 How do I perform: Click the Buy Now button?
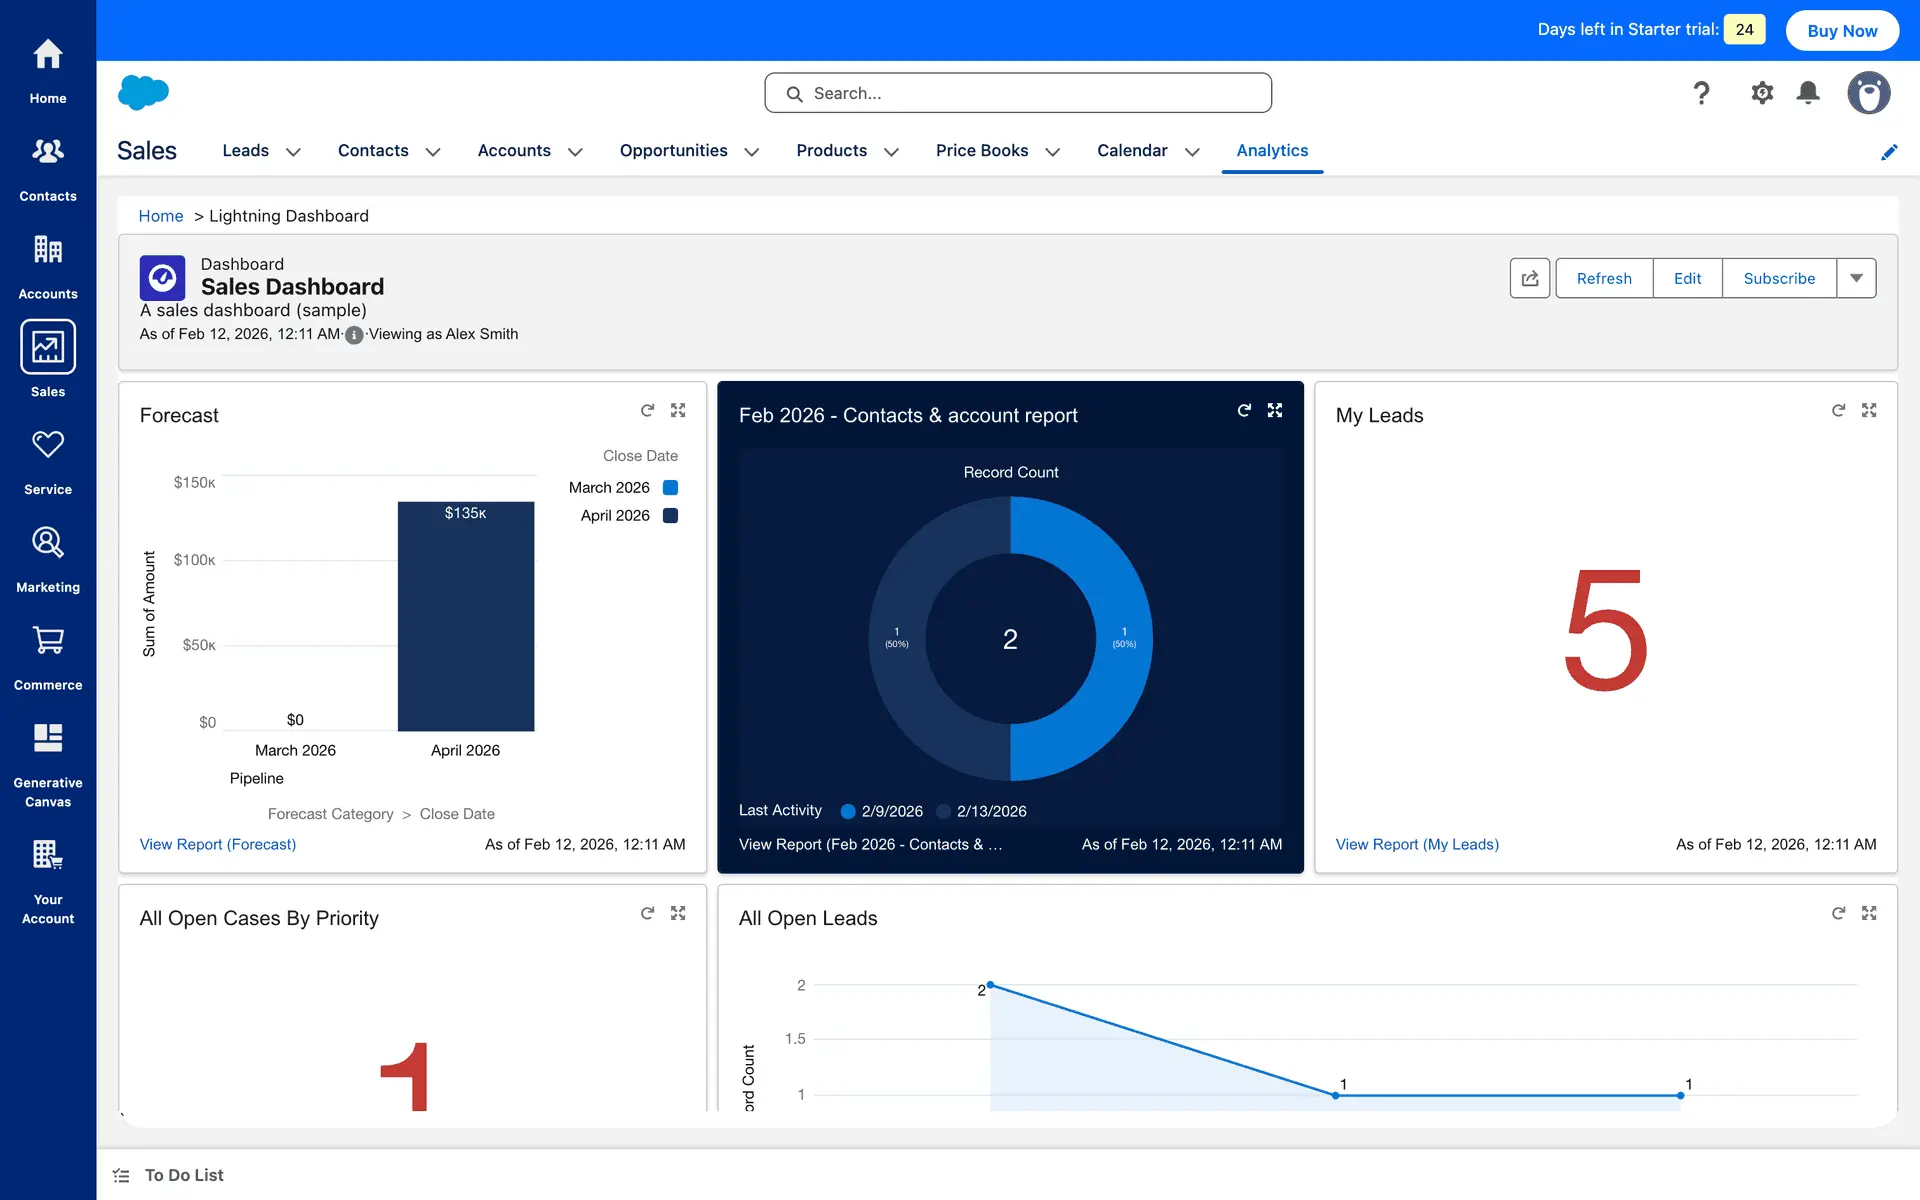[x=1841, y=30]
